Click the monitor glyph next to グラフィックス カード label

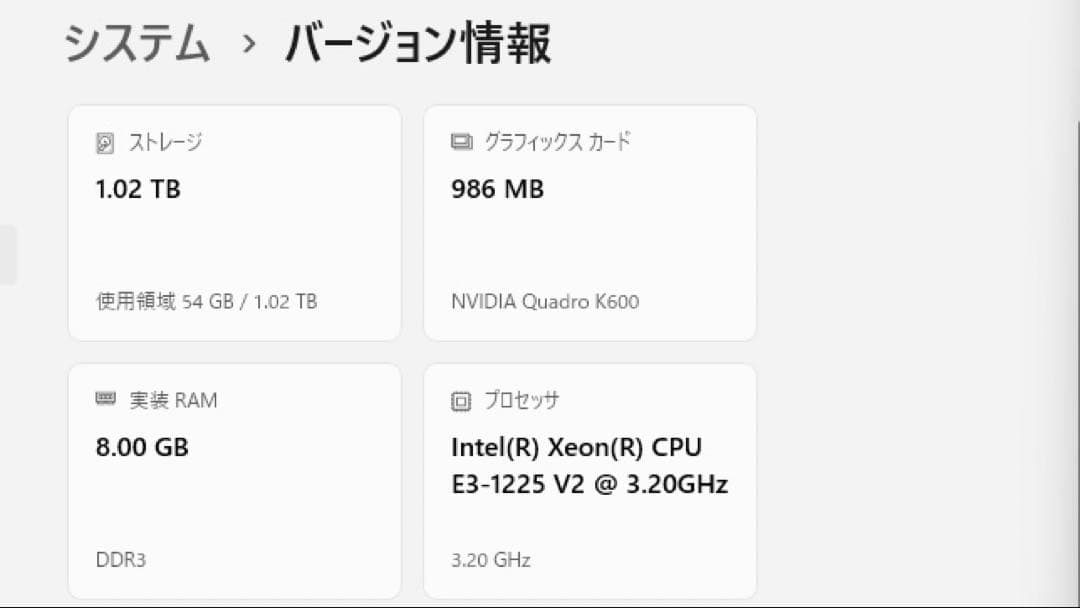coord(460,142)
